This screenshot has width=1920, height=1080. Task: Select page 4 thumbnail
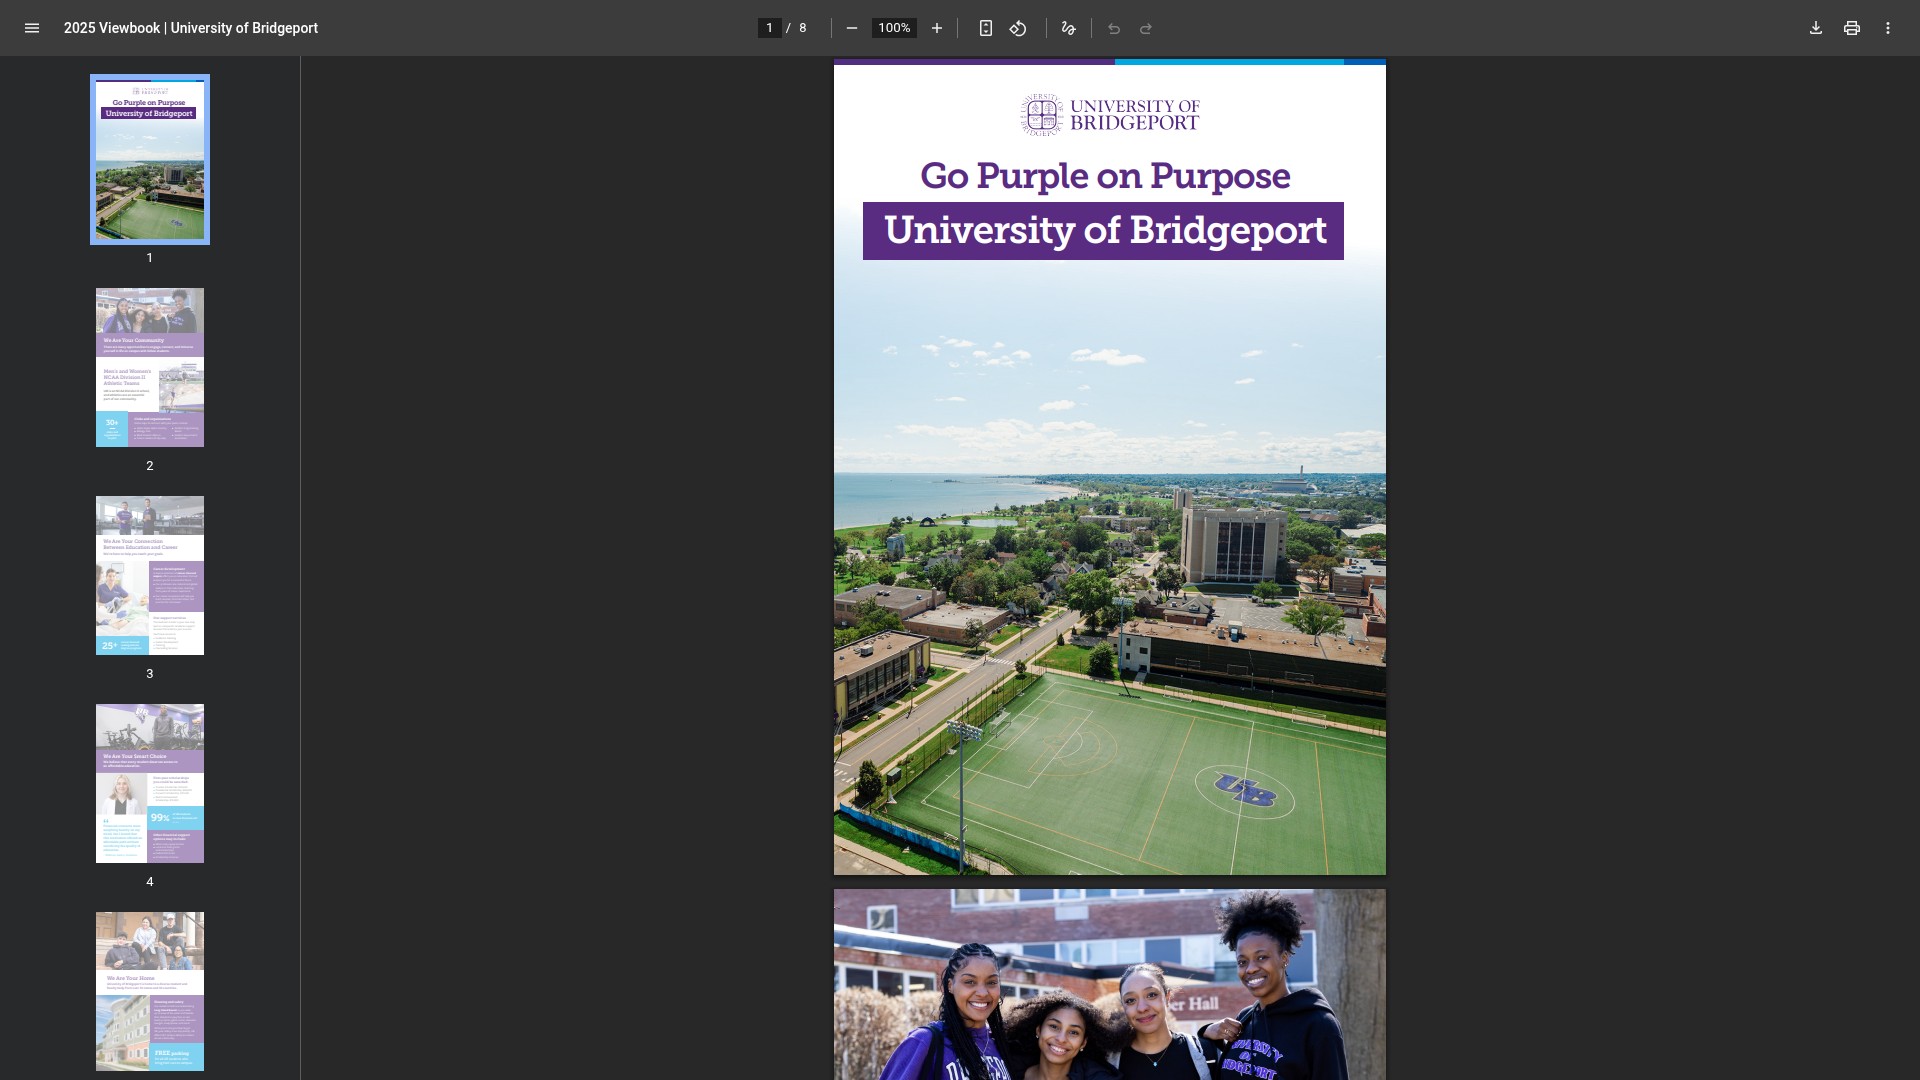[150, 783]
